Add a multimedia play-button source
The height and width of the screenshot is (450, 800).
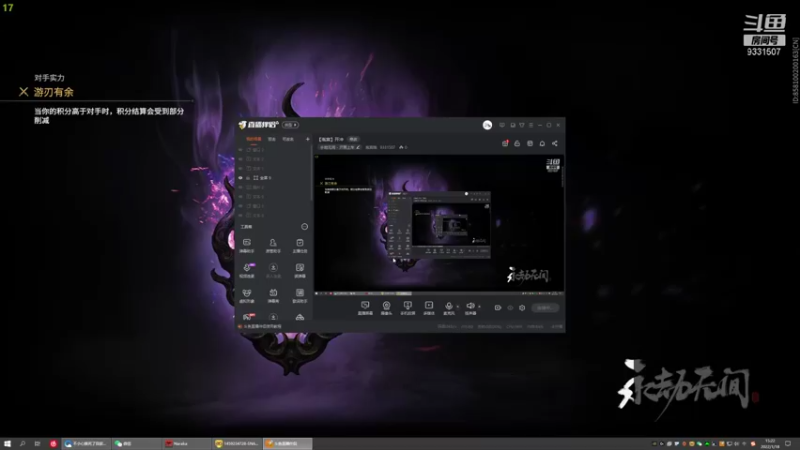tap(429, 308)
